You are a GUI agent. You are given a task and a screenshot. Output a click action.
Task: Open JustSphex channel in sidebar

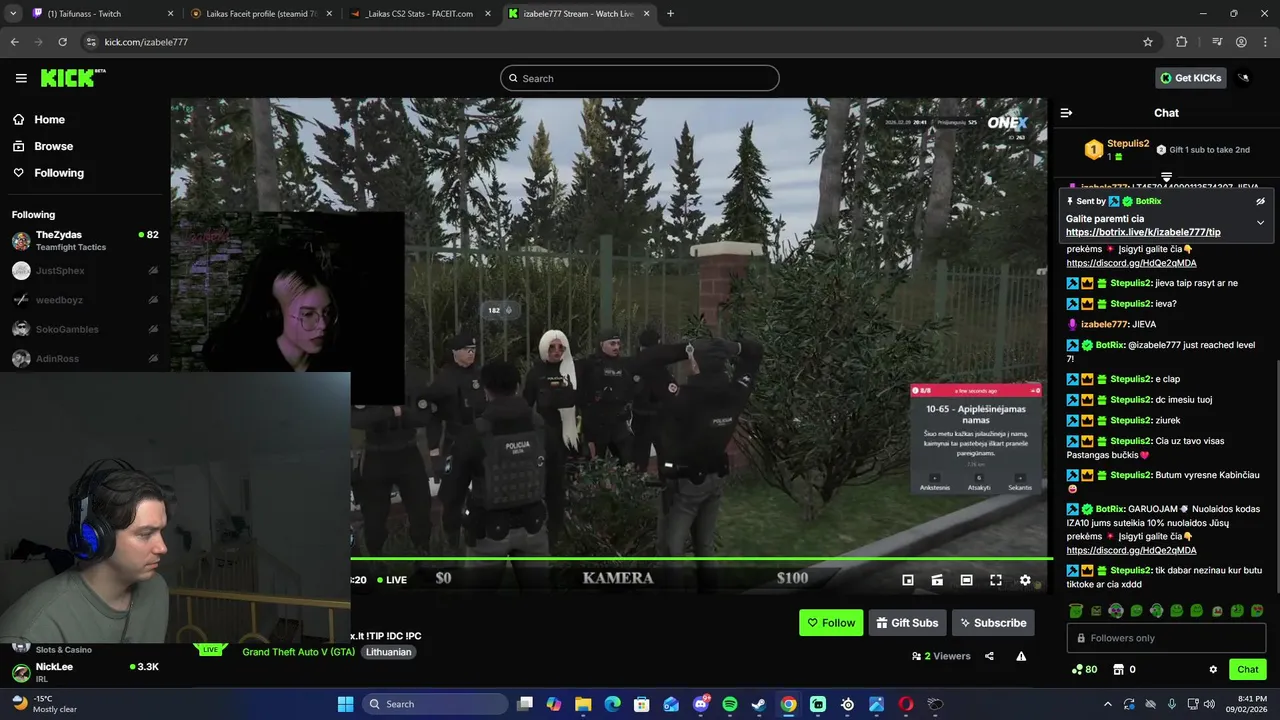pyautogui.click(x=85, y=271)
